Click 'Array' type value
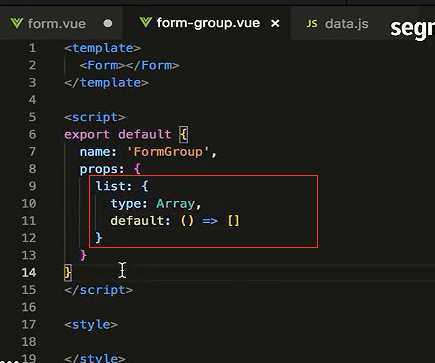This screenshot has width=435, height=363. click(x=176, y=204)
